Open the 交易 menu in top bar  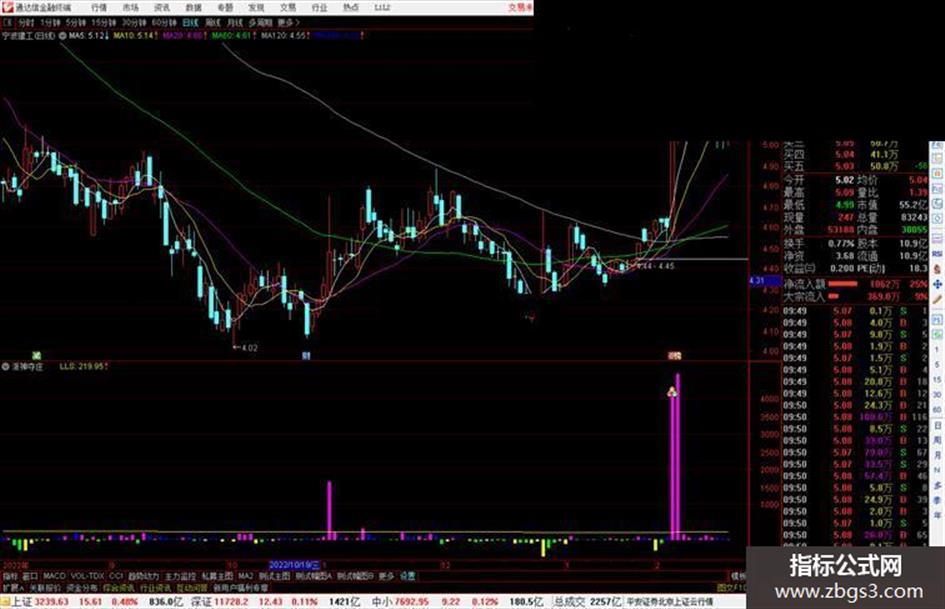click(x=287, y=8)
